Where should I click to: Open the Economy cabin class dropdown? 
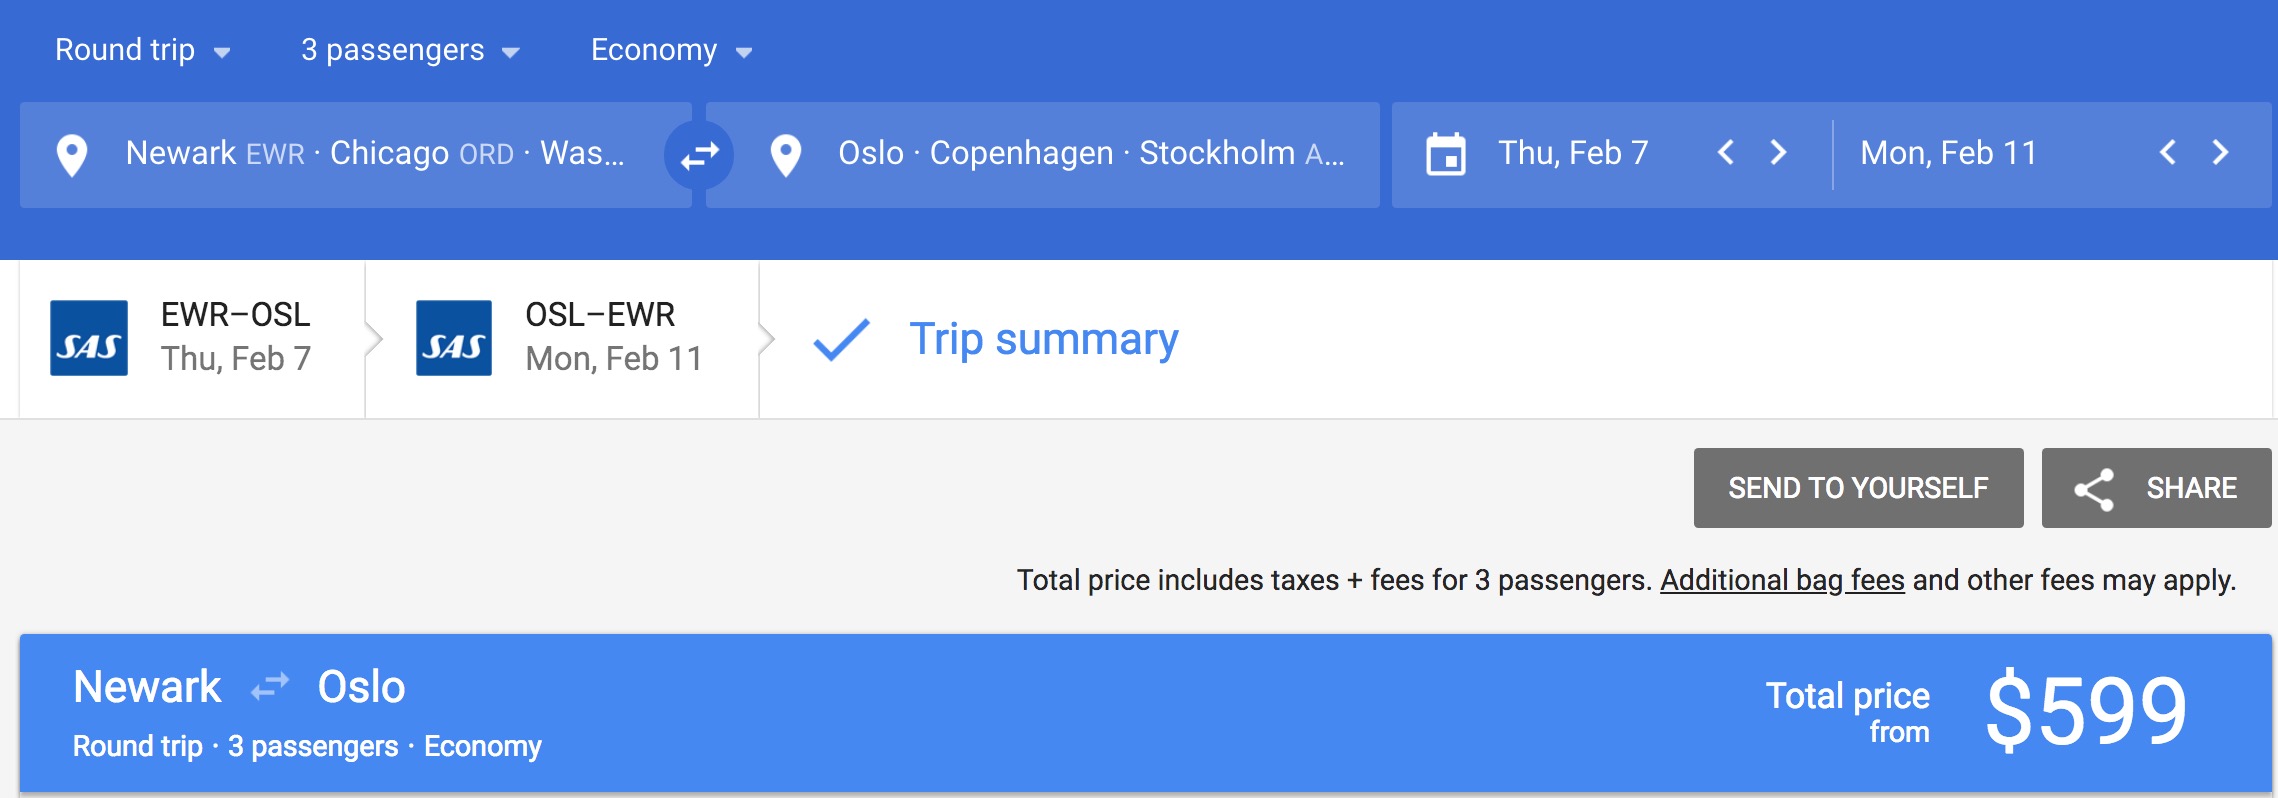coord(671,50)
